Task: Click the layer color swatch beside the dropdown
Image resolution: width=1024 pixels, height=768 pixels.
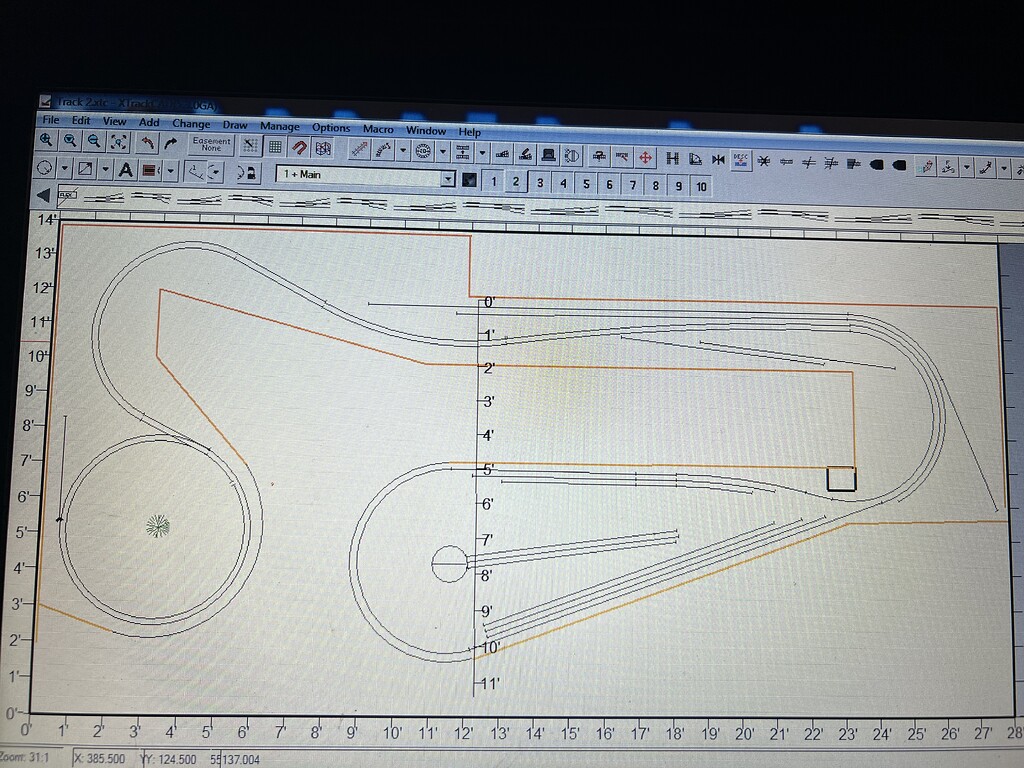Action: coord(467,177)
